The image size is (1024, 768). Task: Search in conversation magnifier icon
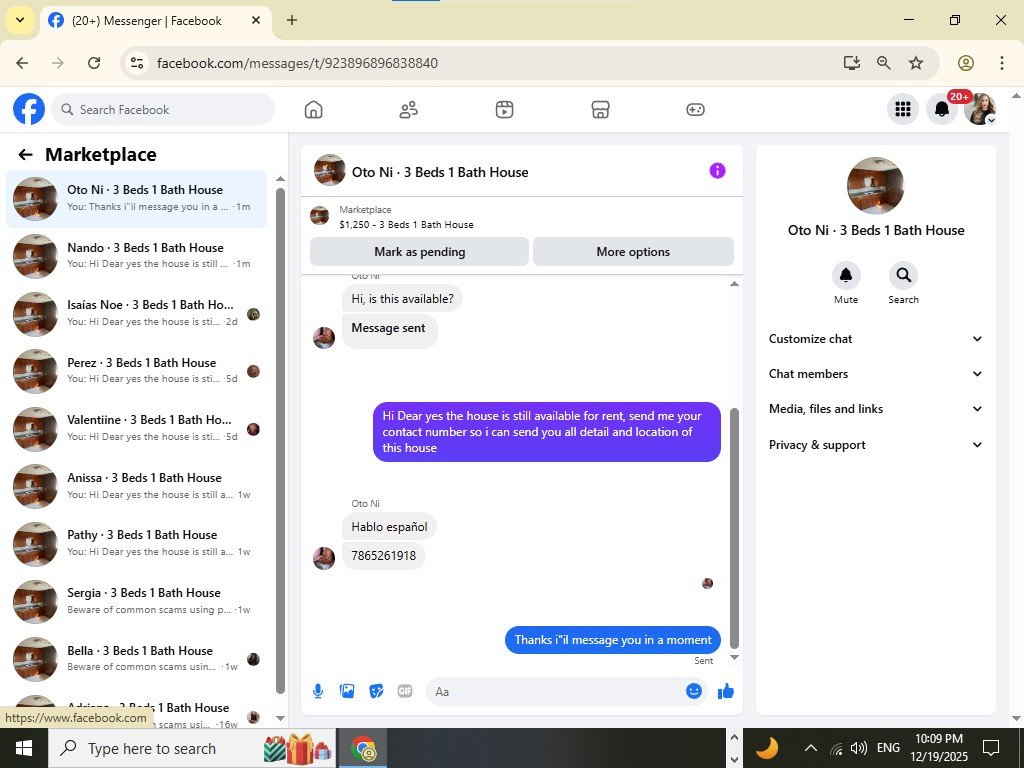coord(903,275)
